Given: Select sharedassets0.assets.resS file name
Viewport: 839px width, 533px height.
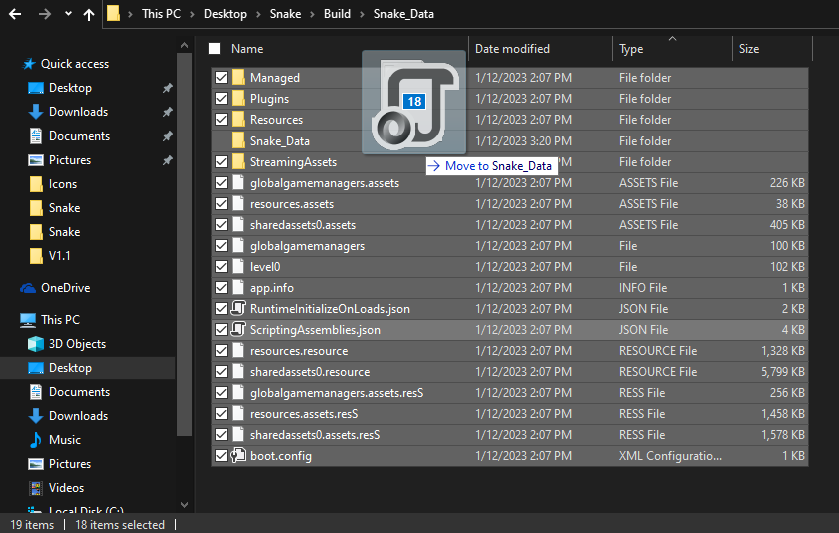Looking at the screenshot, I should tap(315, 435).
